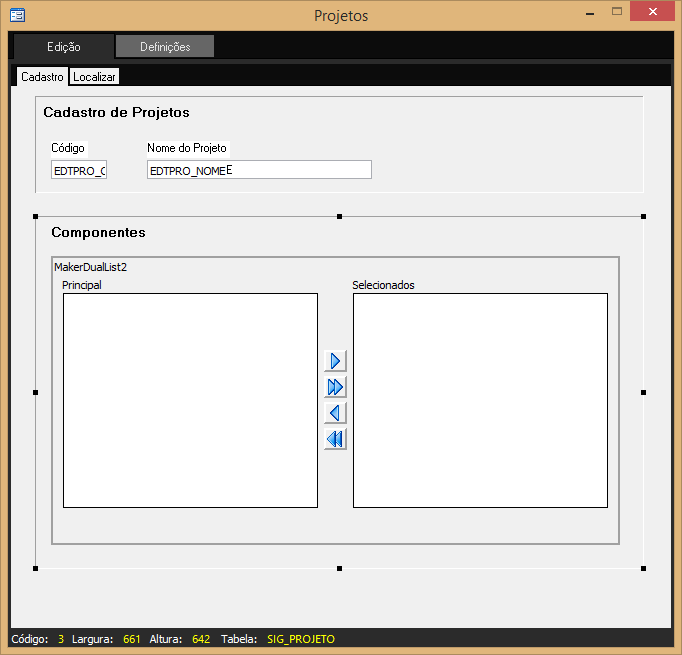Click the bottom-right resize handle of Componentes
The image size is (682, 655).
(643, 568)
